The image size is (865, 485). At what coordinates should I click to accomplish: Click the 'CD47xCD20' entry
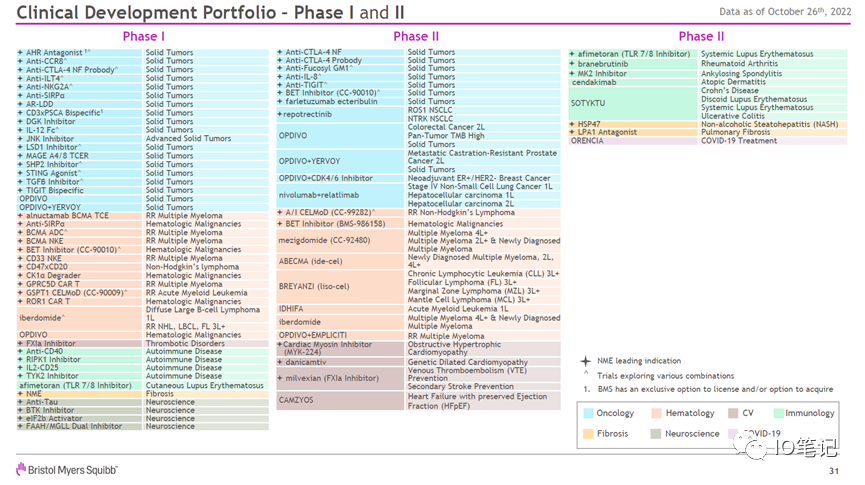click(x=47, y=267)
